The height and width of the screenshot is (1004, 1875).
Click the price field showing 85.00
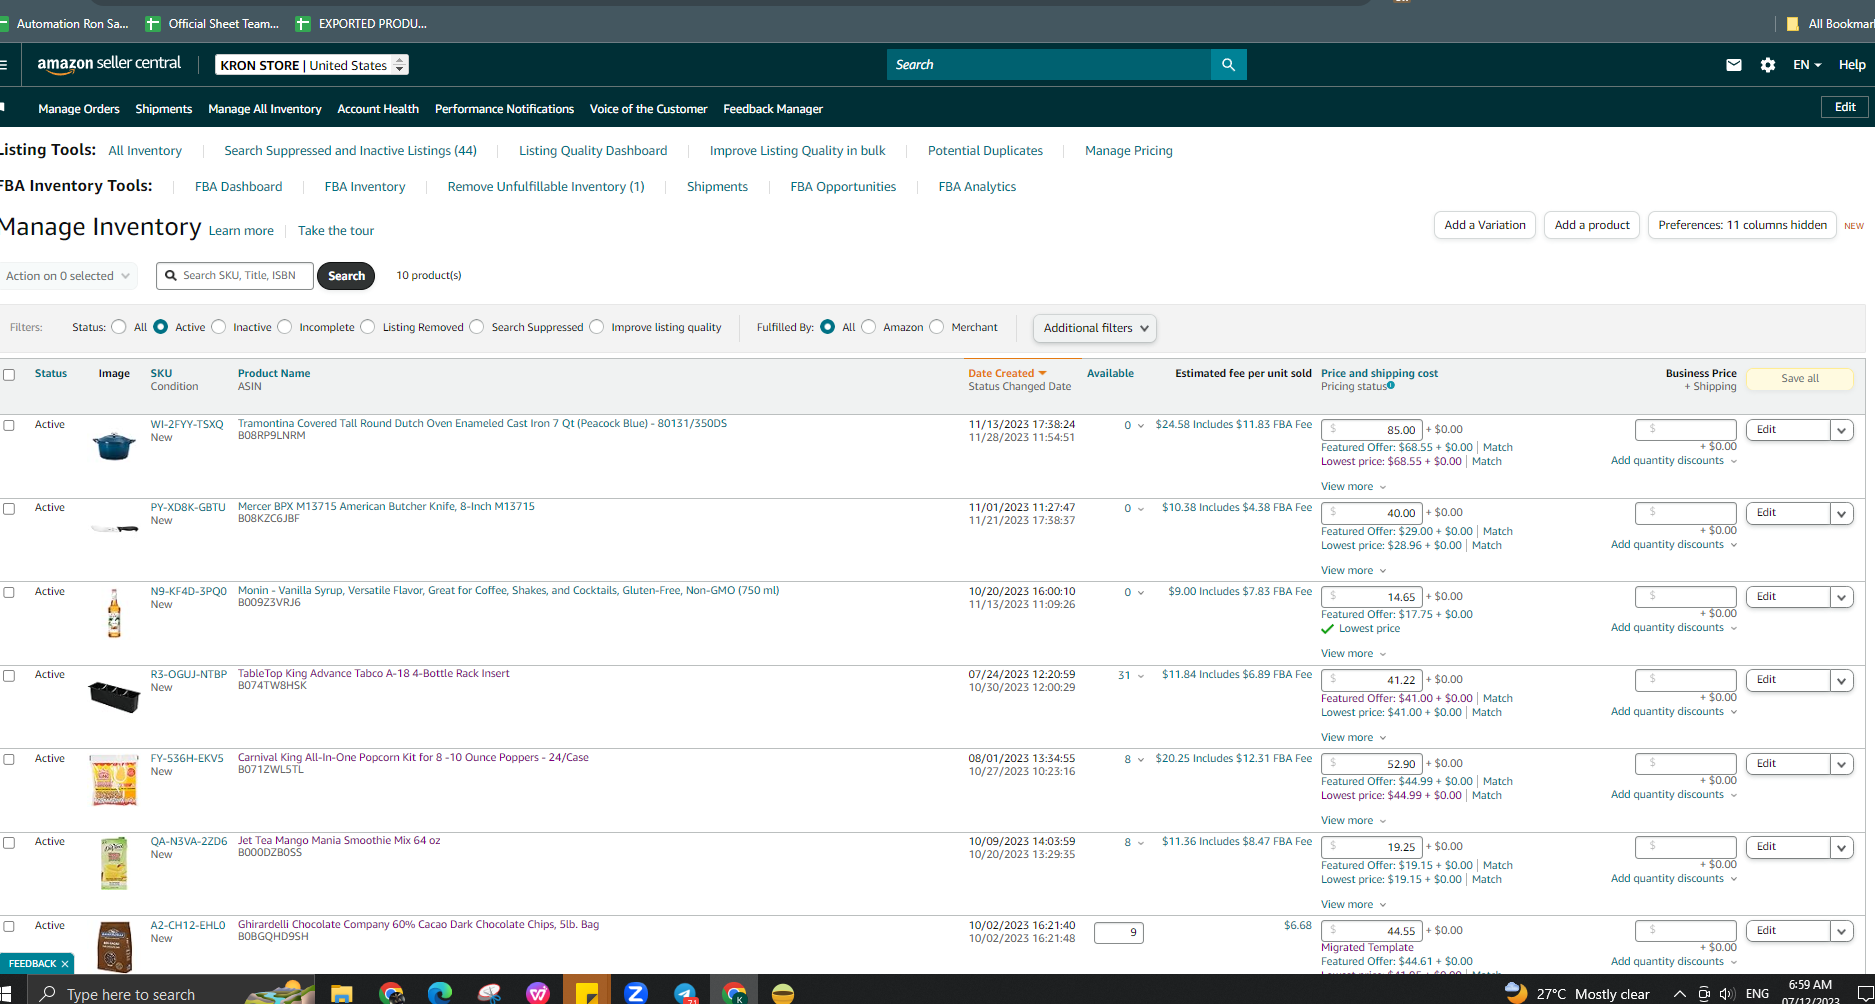point(1370,430)
